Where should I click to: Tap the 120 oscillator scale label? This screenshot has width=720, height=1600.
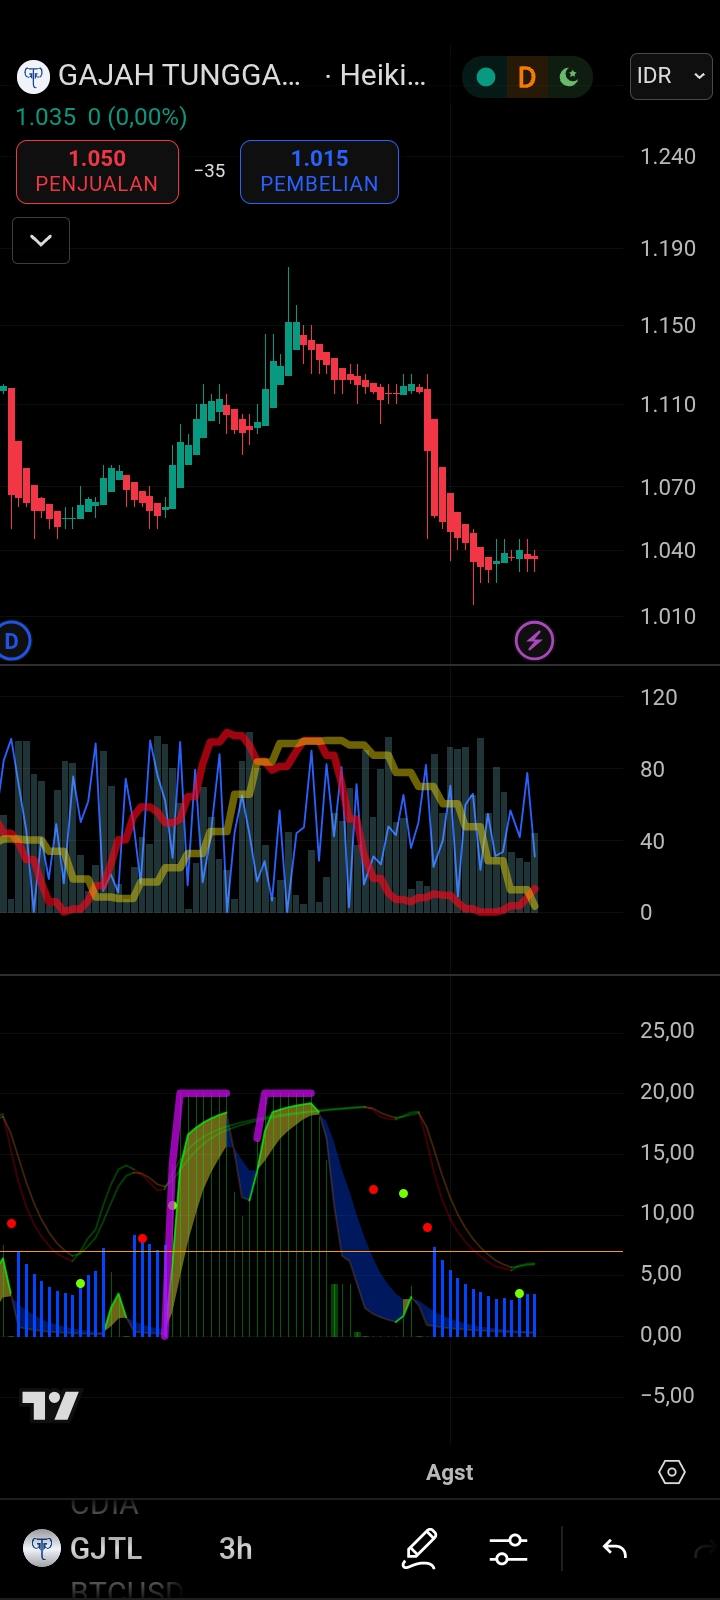tap(659, 697)
